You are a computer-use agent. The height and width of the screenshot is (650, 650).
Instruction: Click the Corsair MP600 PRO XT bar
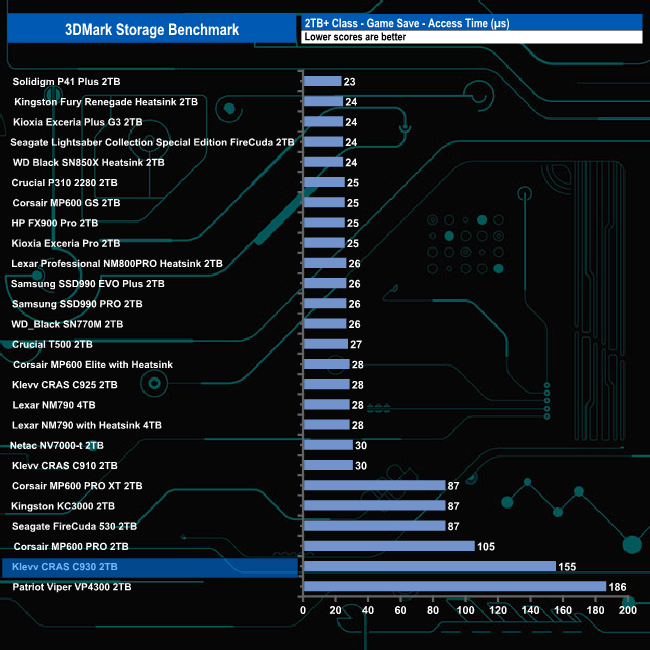tap(374, 485)
